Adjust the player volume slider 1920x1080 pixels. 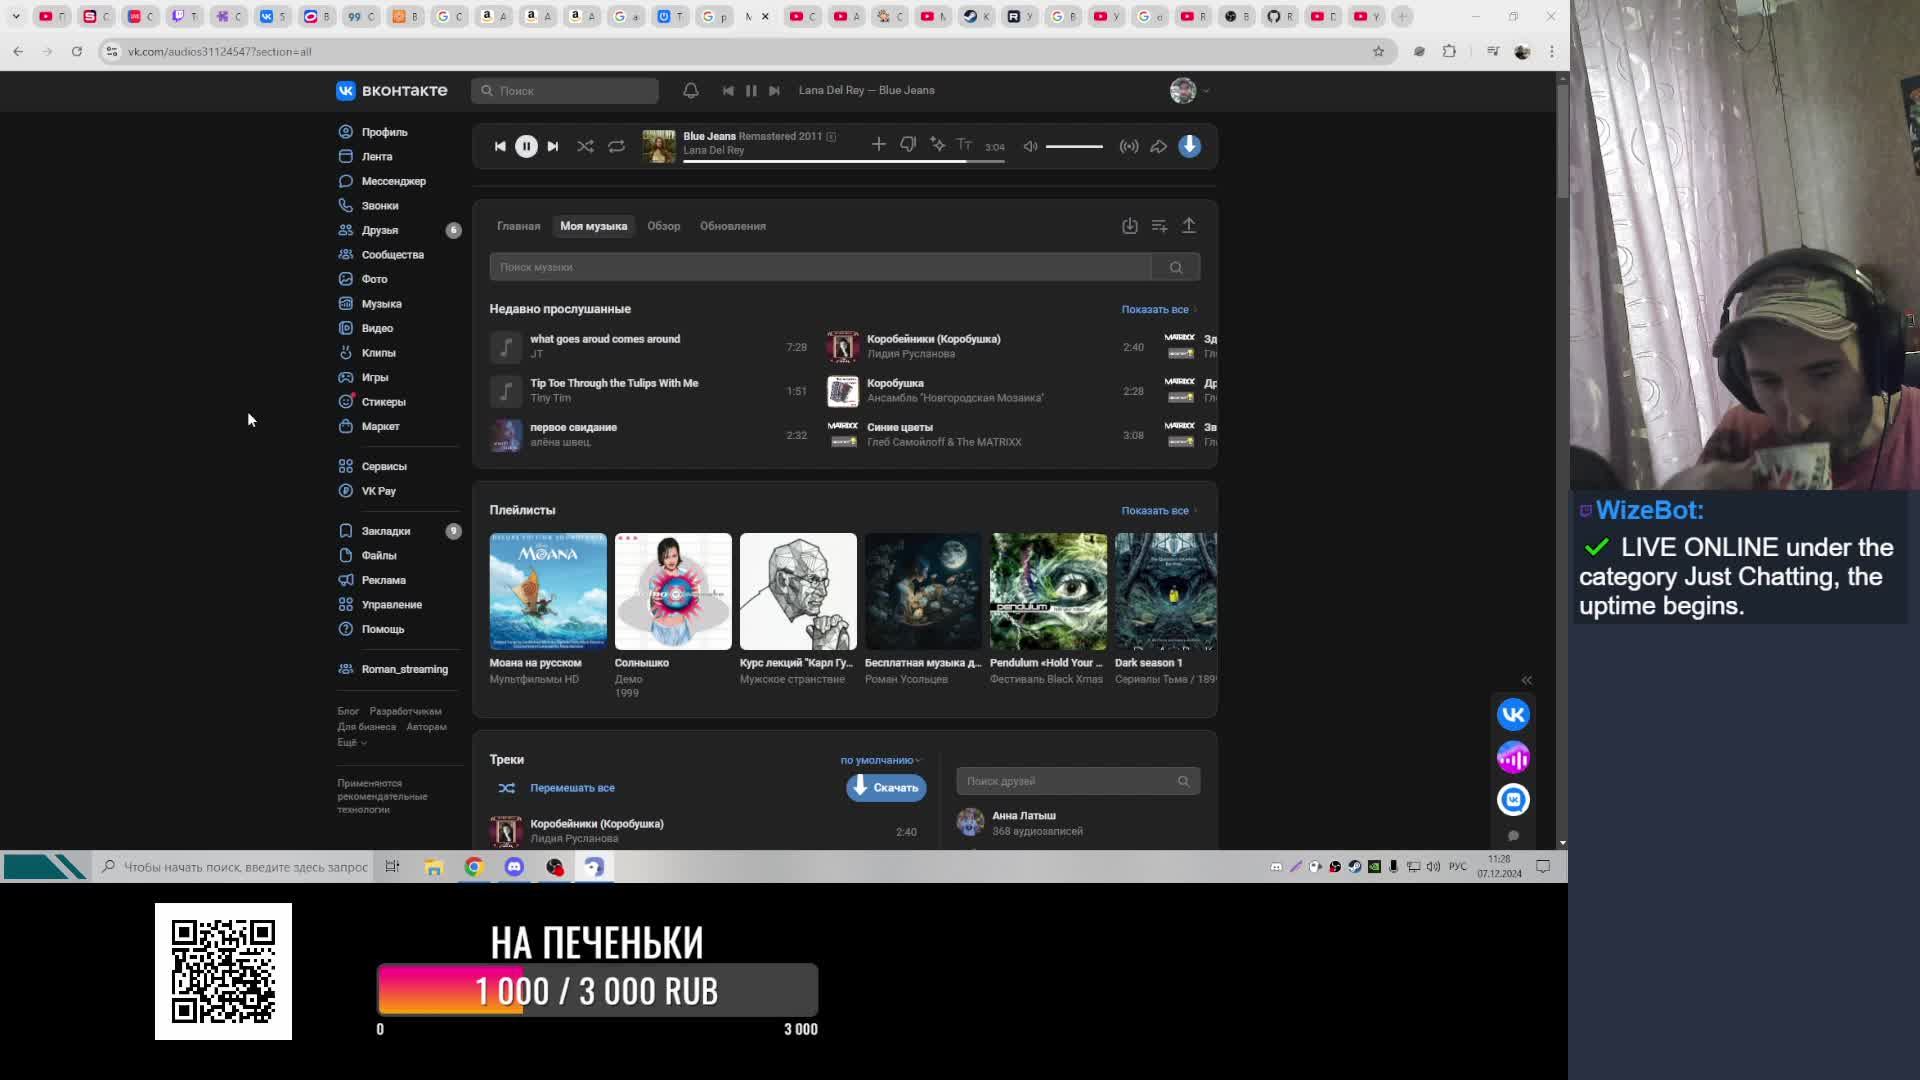1074,146
